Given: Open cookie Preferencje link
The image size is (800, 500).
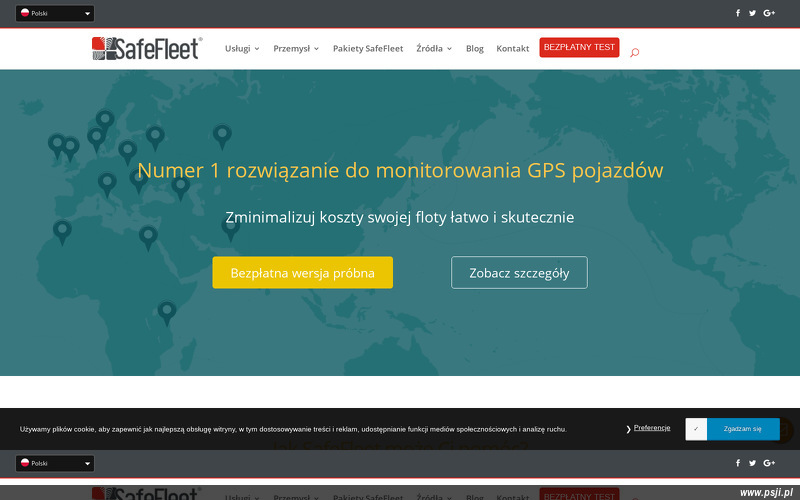Looking at the screenshot, I should (x=652, y=428).
